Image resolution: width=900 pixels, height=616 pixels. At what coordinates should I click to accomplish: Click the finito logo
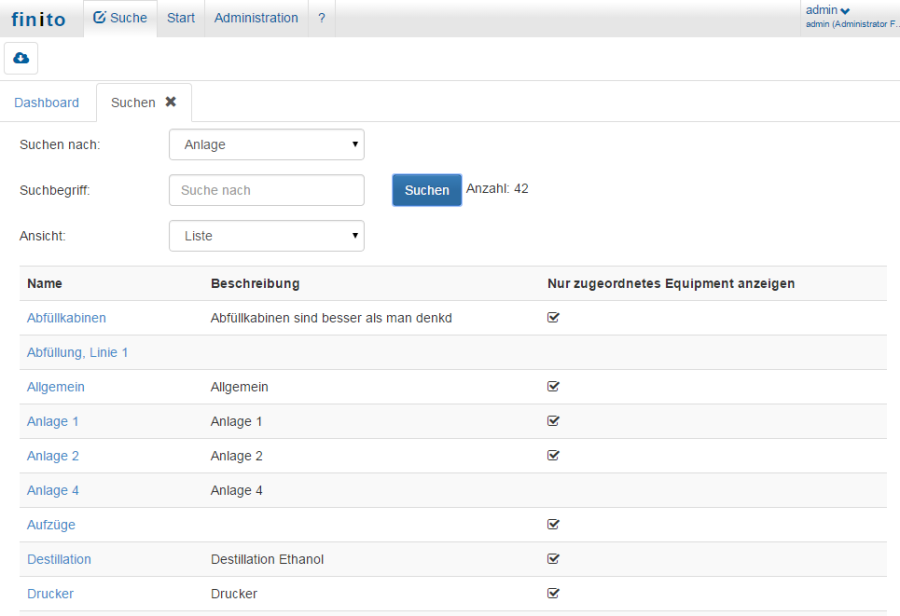coord(39,19)
